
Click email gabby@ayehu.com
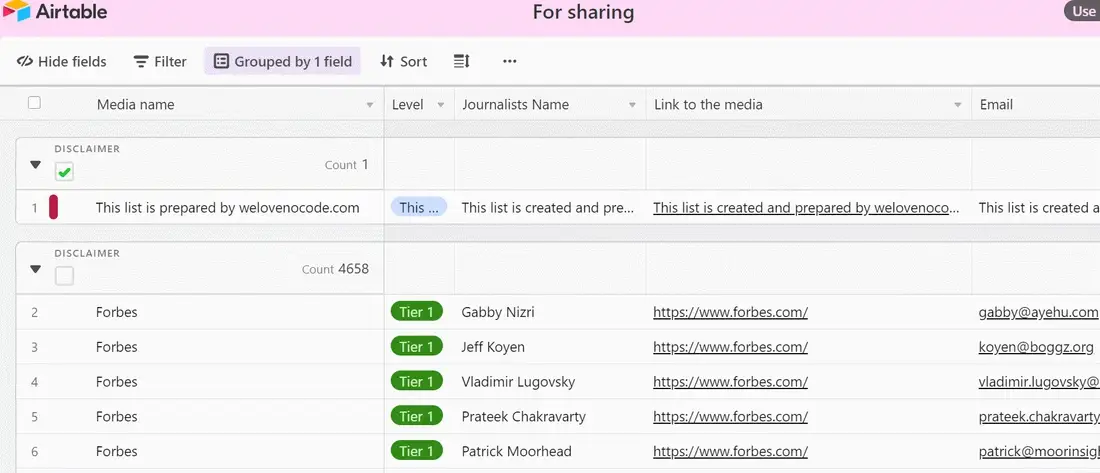(x=1038, y=312)
